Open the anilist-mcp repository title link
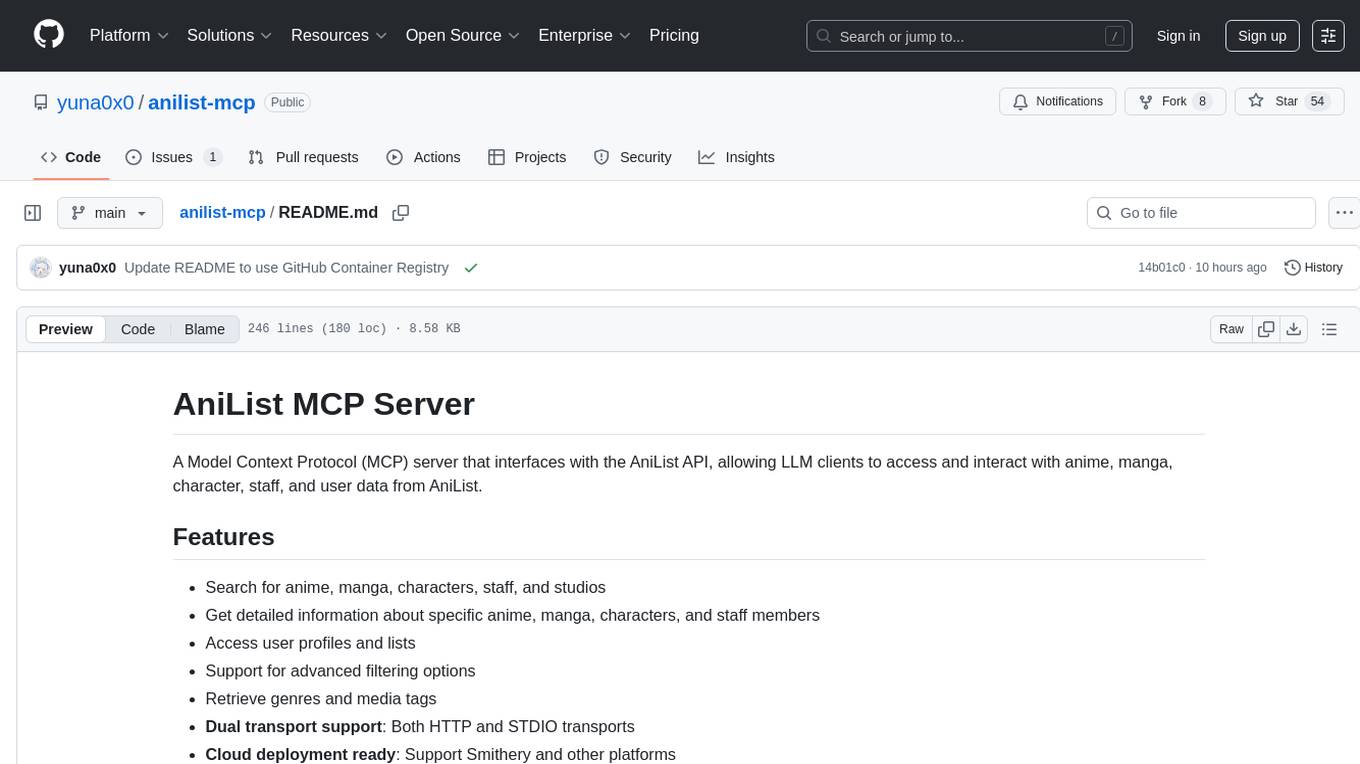Screen dimensions: 1360x764 202,102
